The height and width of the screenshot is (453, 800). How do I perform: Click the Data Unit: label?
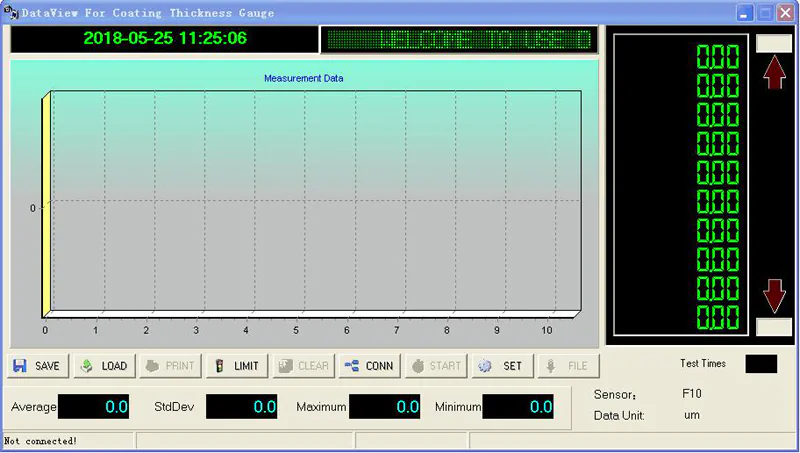pos(619,416)
